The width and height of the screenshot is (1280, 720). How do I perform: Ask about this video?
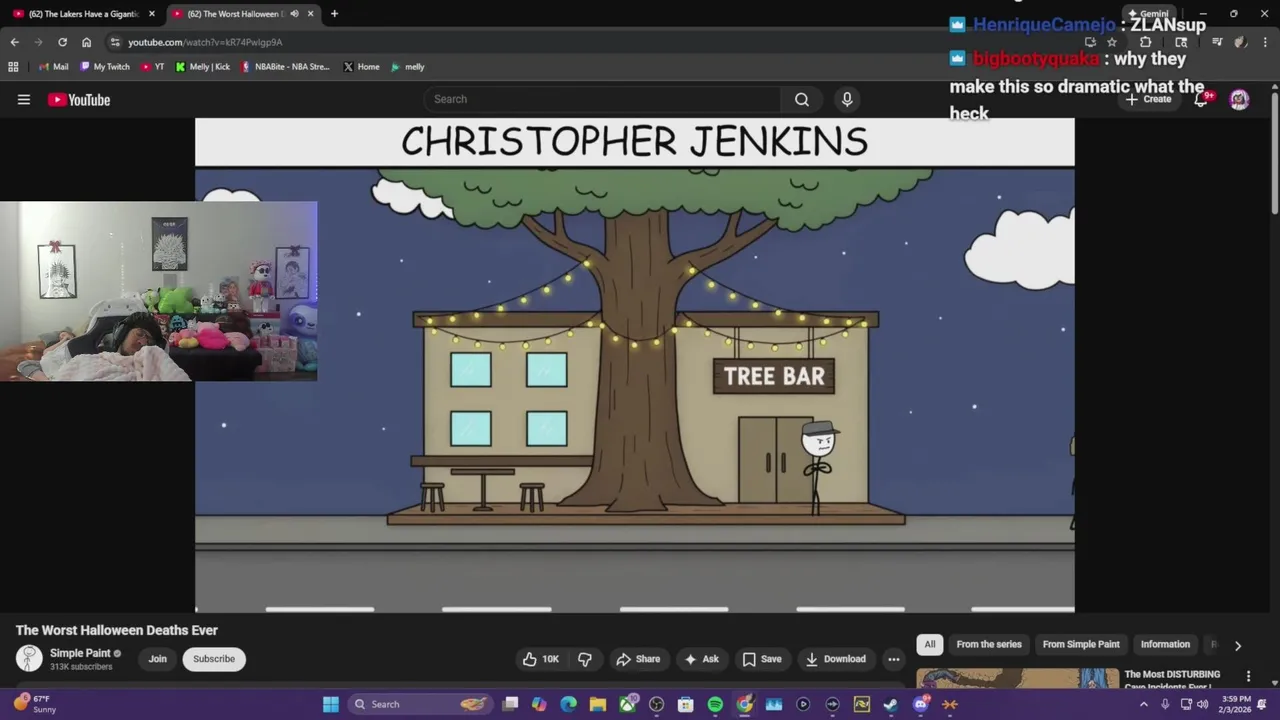click(701, 659)
